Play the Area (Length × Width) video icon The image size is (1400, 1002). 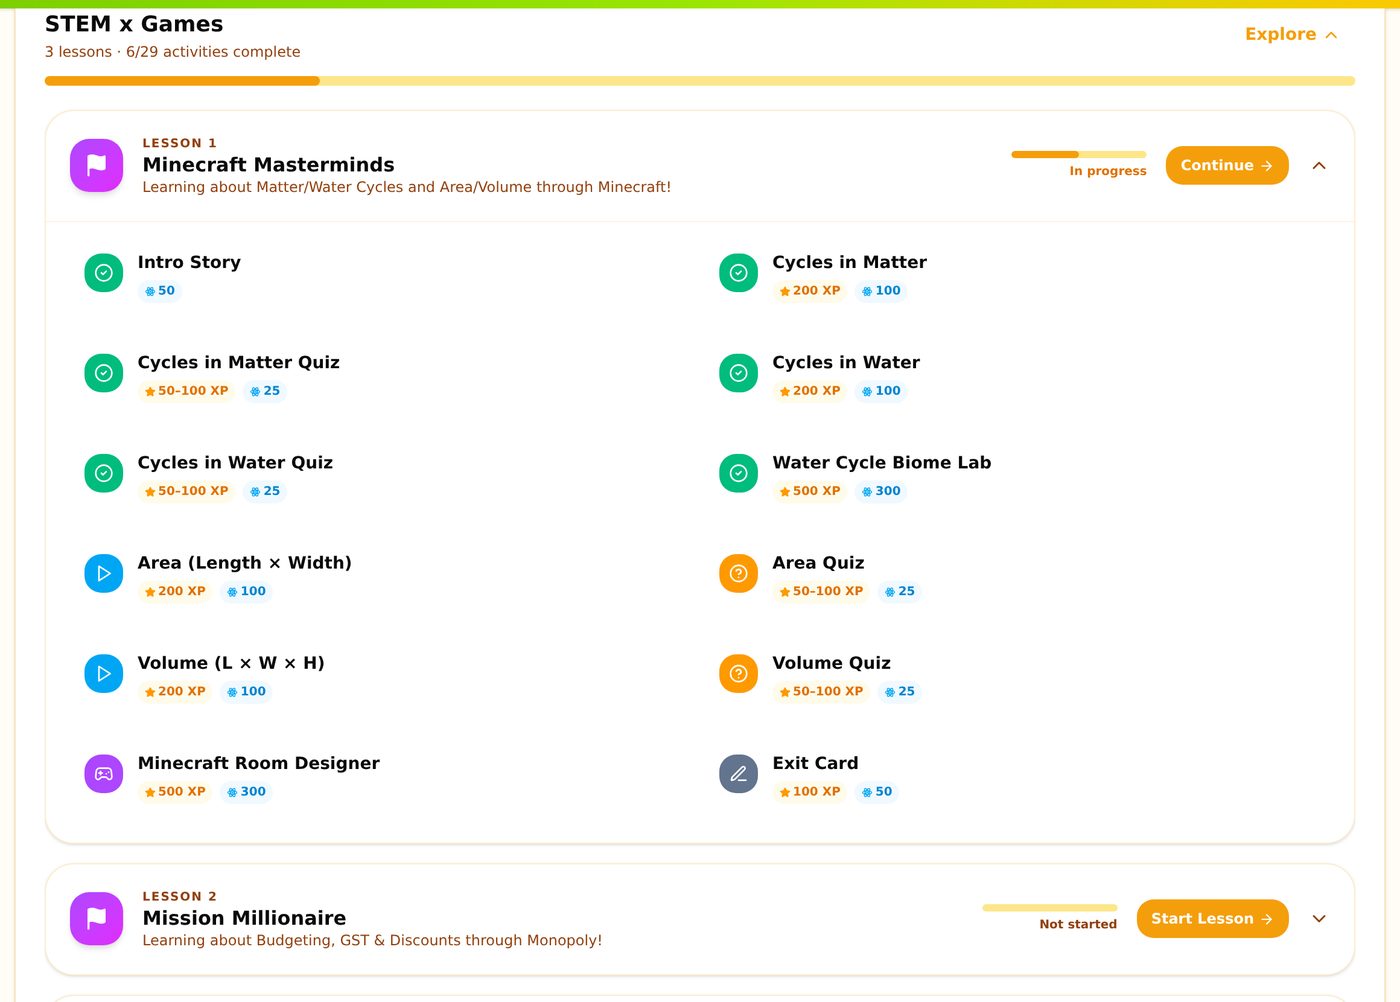pyautogui.click(x=103, y=573)
